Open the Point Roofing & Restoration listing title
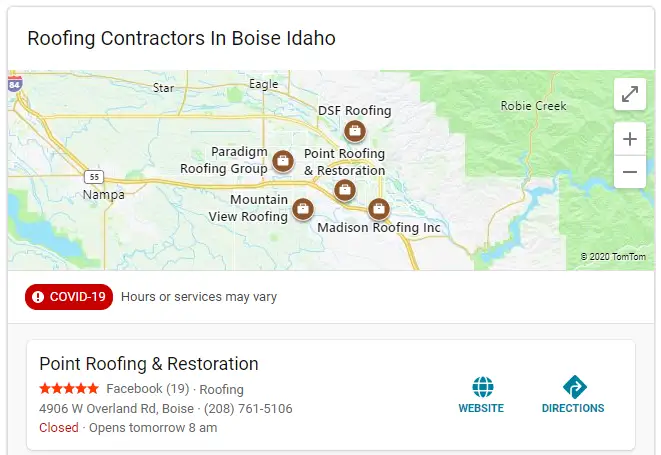 [x=149, y=364]
